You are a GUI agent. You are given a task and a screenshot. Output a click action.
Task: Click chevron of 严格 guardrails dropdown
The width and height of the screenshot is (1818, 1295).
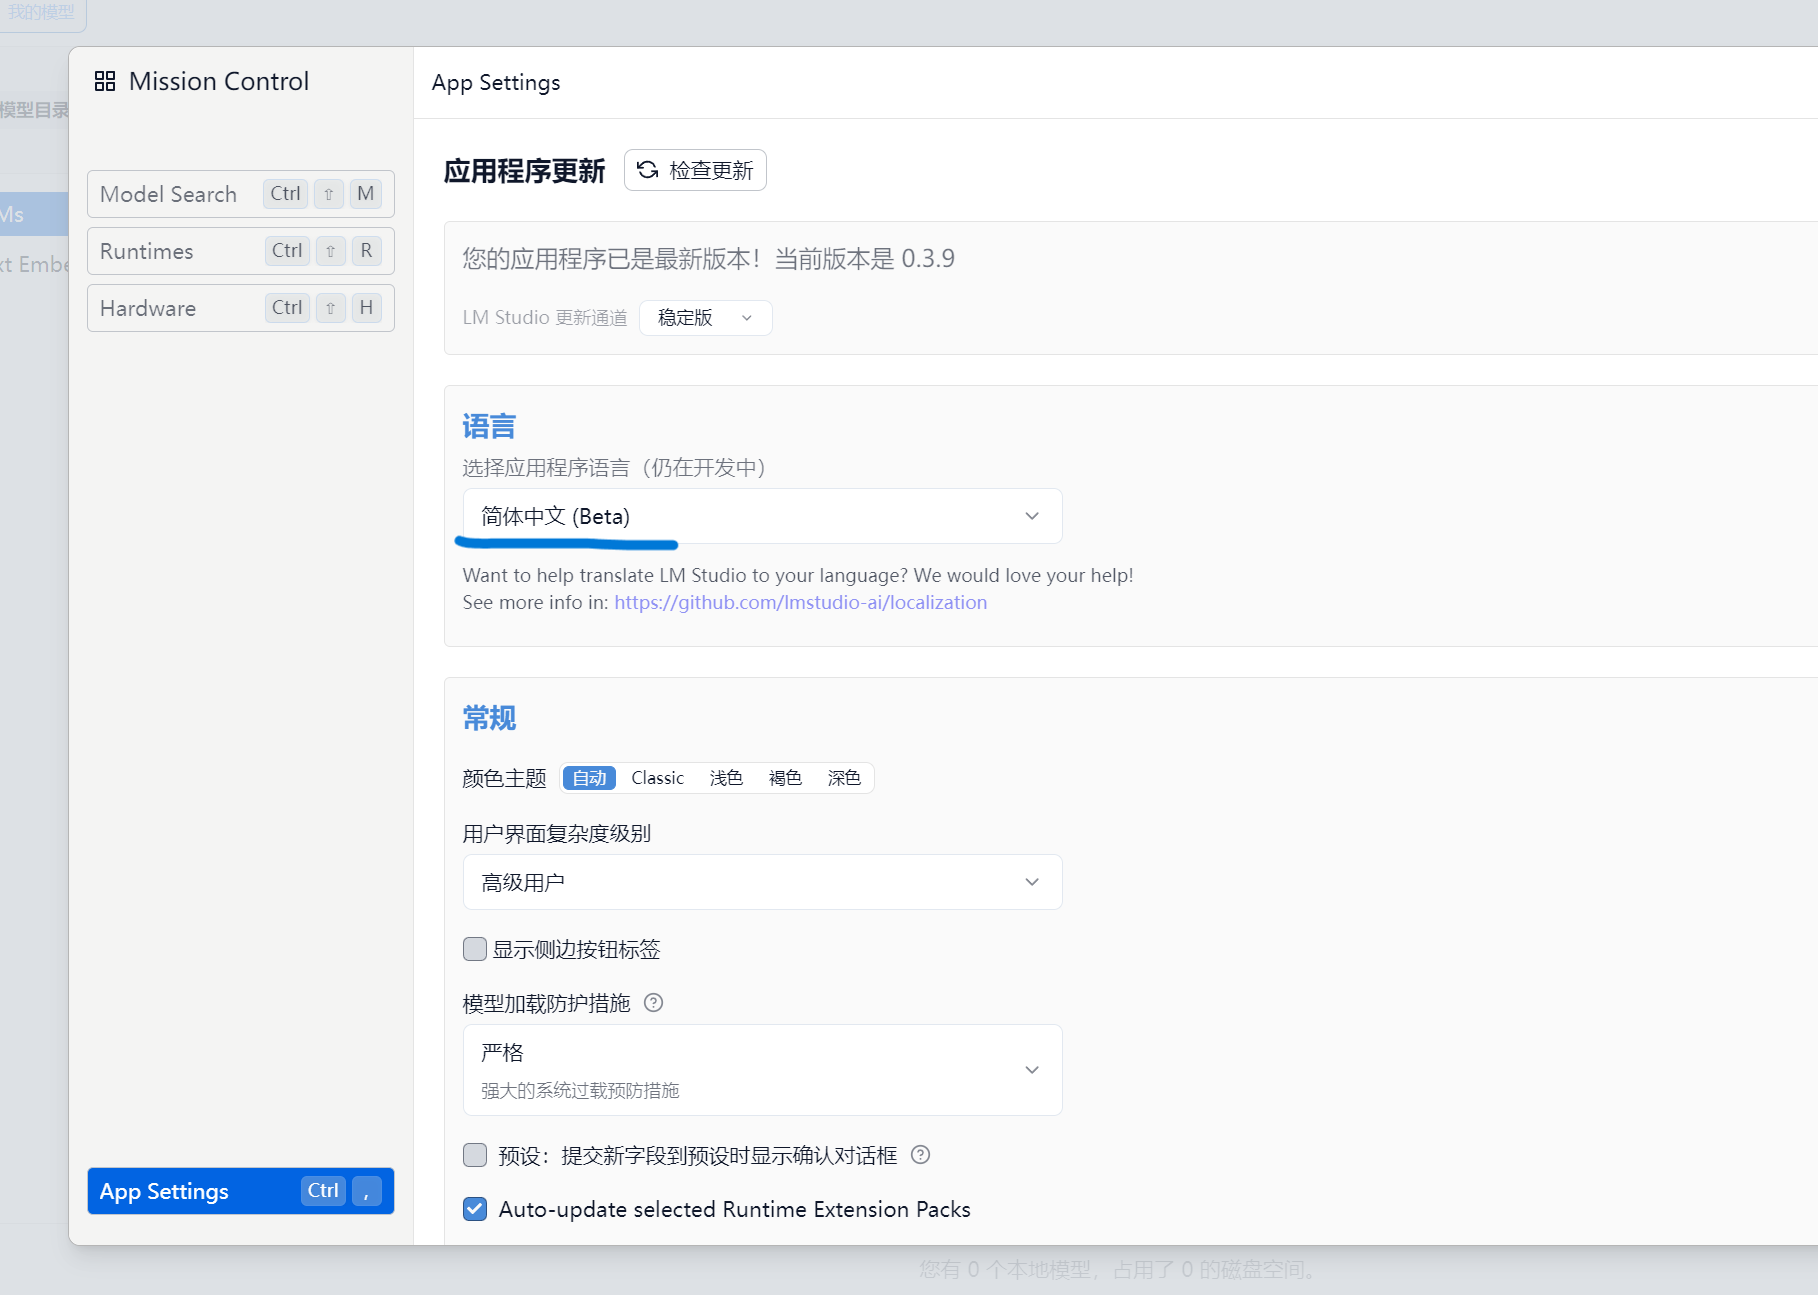[1032, 1070]
